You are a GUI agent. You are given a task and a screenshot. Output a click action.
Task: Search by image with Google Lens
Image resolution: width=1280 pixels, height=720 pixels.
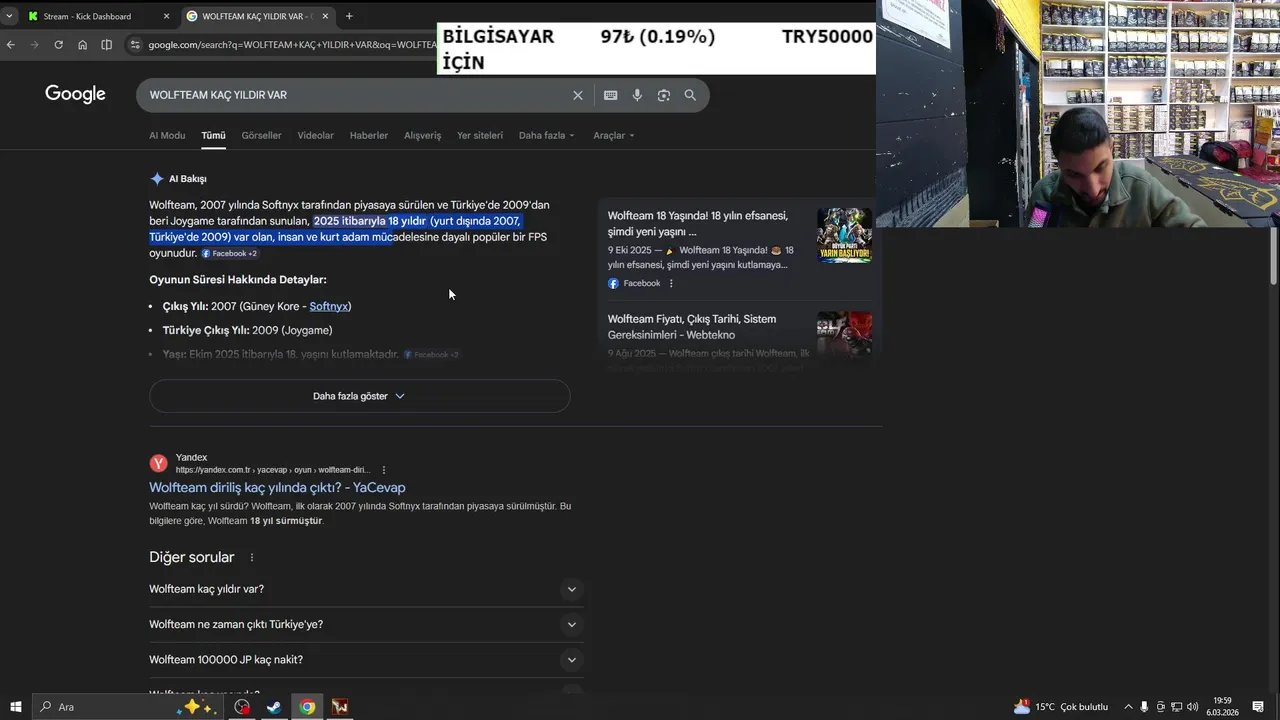[663, 95]
